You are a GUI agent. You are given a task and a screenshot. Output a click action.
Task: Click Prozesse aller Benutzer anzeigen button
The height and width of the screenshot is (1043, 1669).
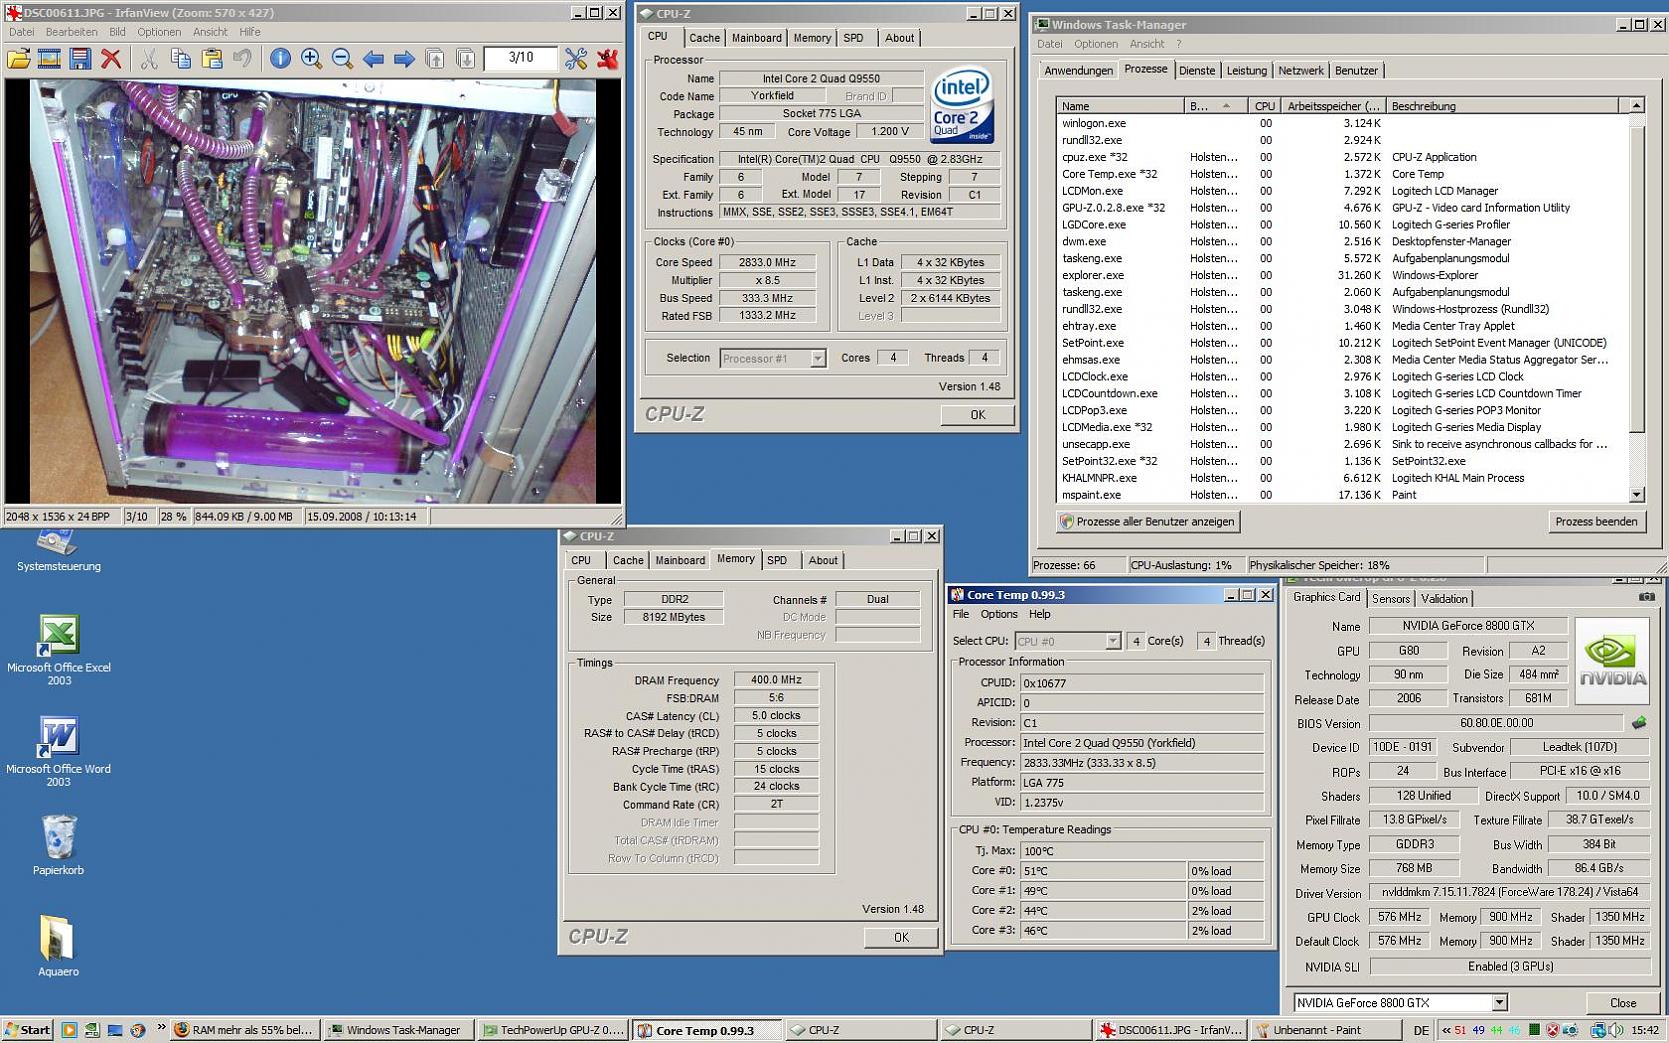[1148, 521]
